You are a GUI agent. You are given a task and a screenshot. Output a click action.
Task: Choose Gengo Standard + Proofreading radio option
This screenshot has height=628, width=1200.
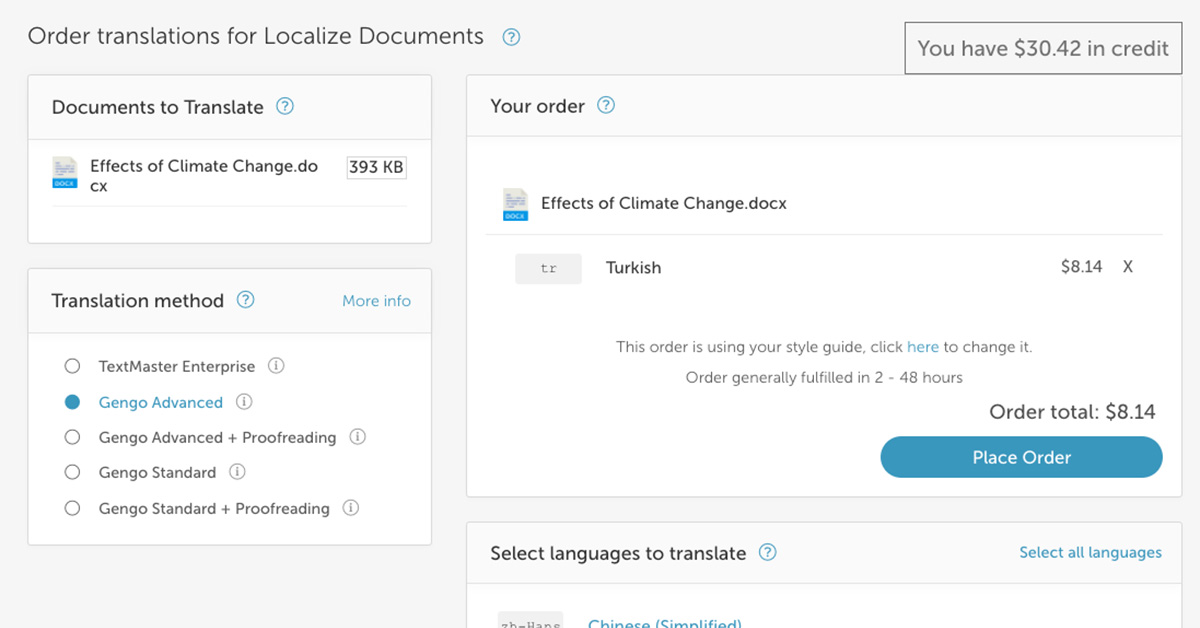click(72, 508)
